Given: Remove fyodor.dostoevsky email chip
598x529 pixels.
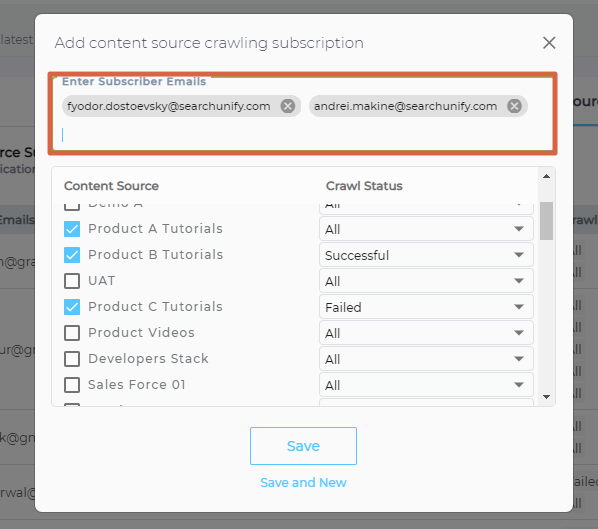Looking at the screenshot, I should (x=288, y=106).
